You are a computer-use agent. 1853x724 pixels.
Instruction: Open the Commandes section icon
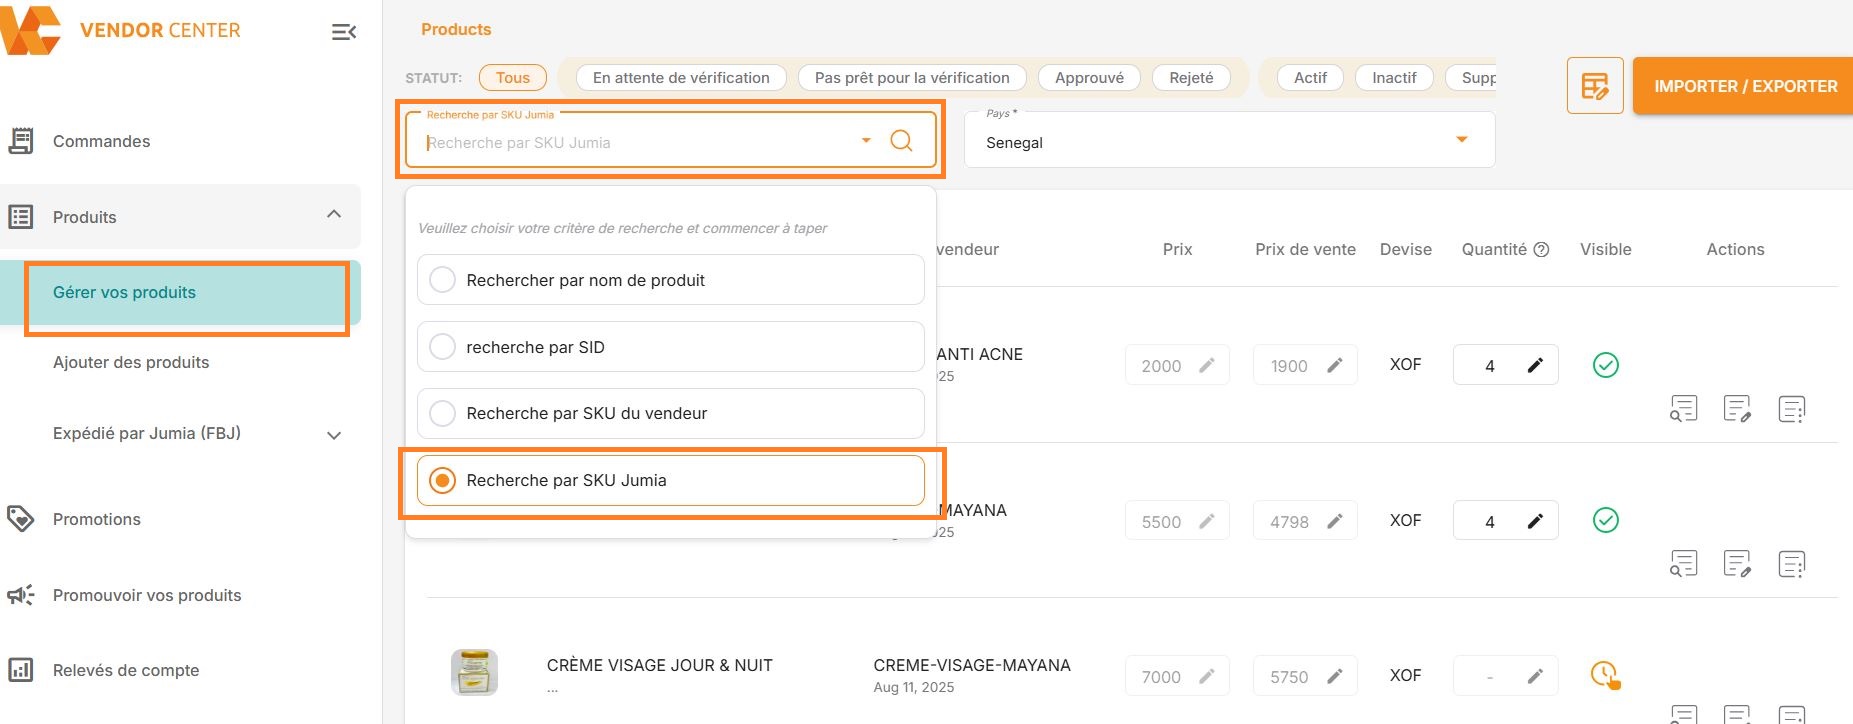(x=21, y=141)
